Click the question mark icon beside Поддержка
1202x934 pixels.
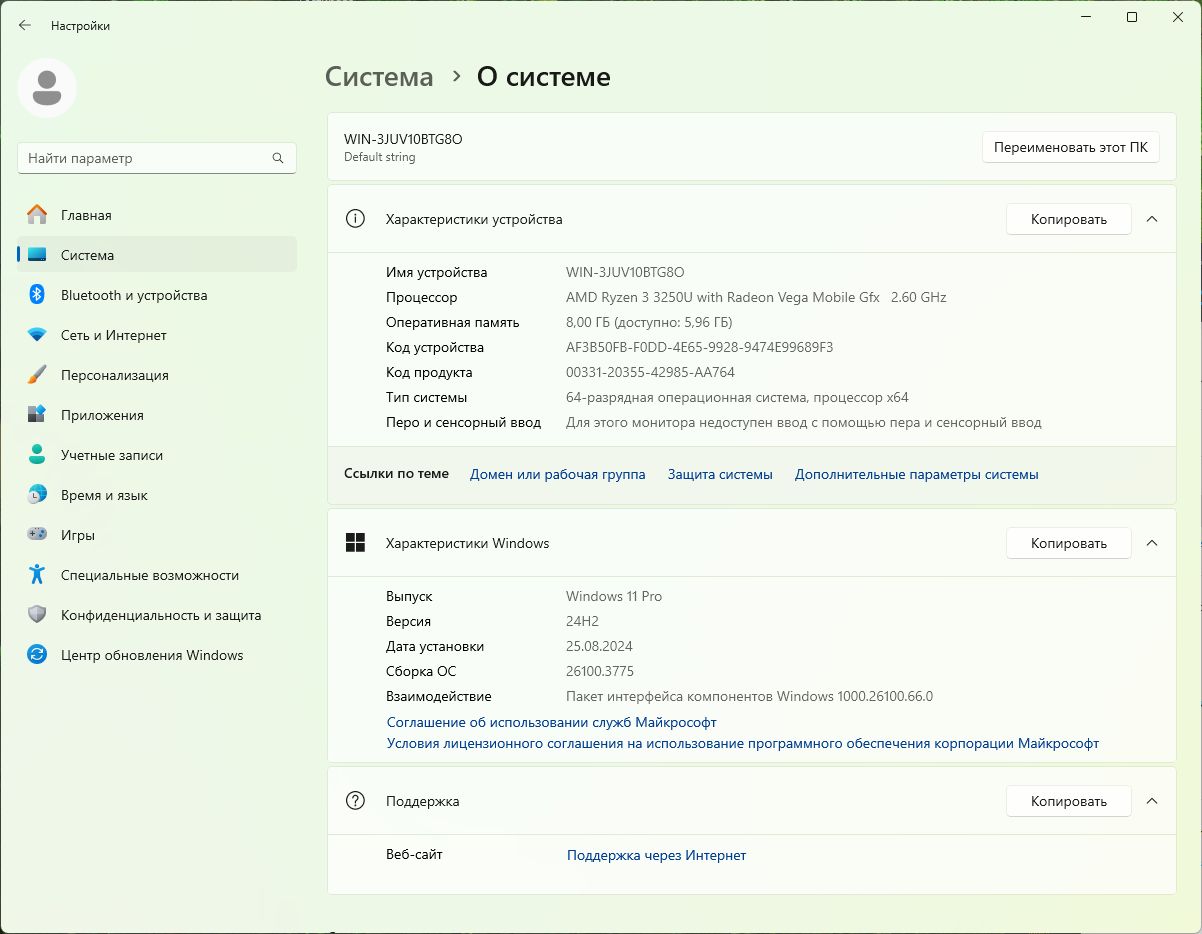point(355,801)
